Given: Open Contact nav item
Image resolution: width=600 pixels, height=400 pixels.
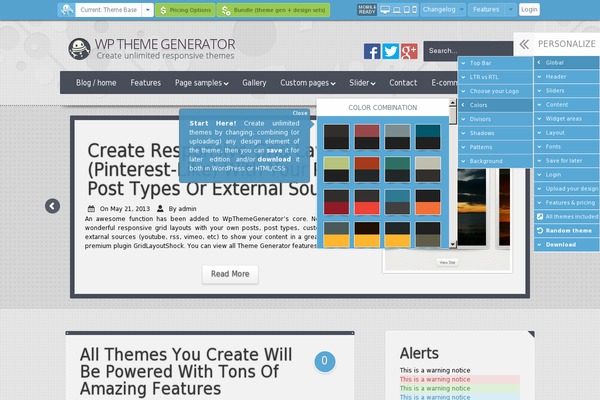Looking at the screenshot, I should click(x=403, y=83).
